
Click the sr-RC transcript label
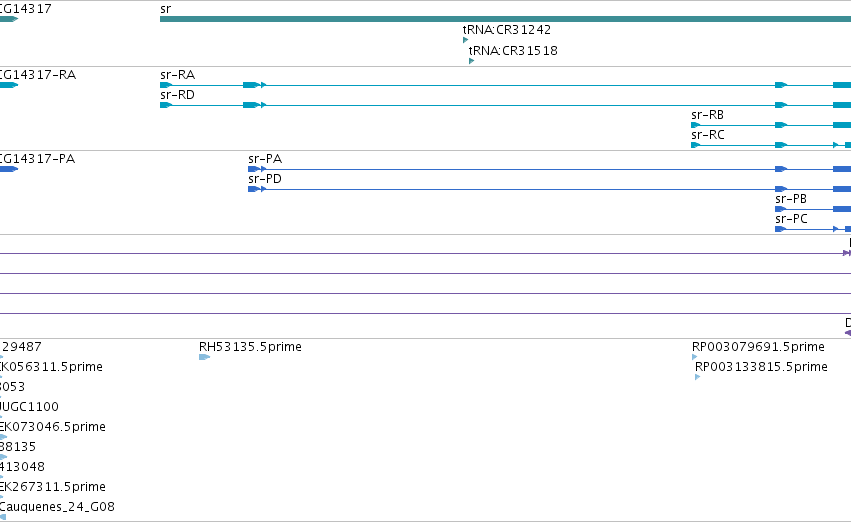point(708,135)
